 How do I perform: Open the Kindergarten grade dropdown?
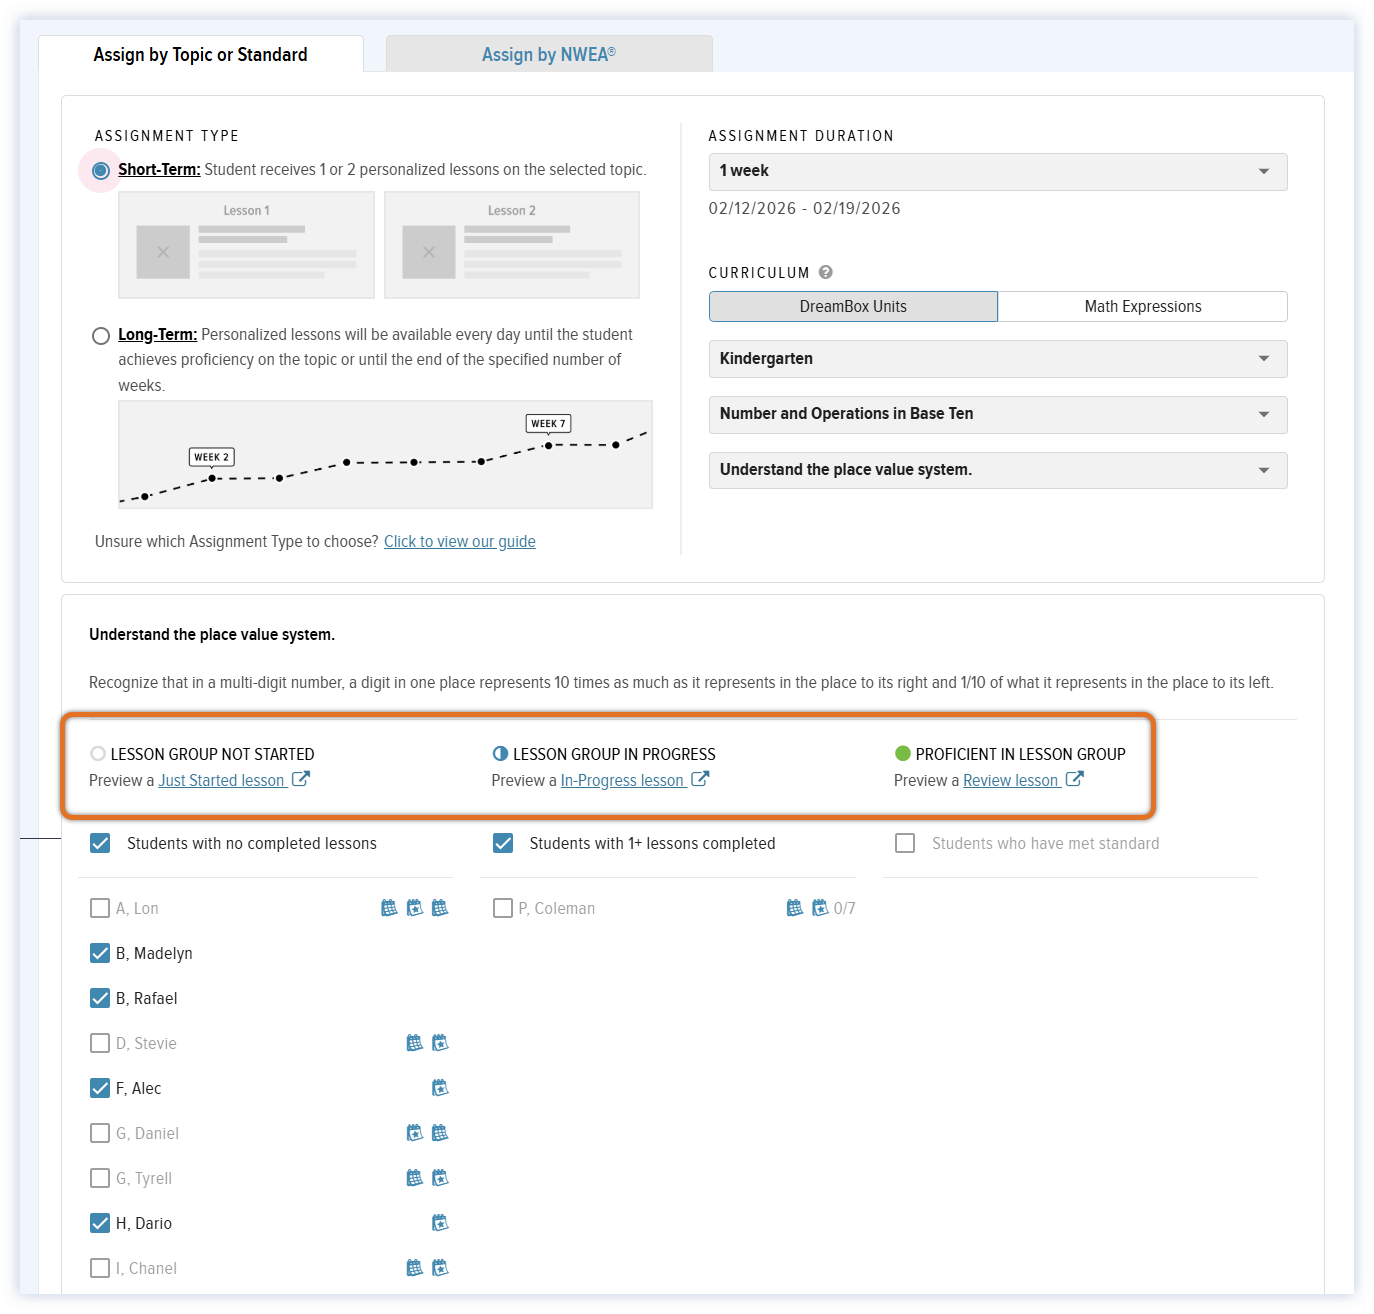click(x=998, y=359)
